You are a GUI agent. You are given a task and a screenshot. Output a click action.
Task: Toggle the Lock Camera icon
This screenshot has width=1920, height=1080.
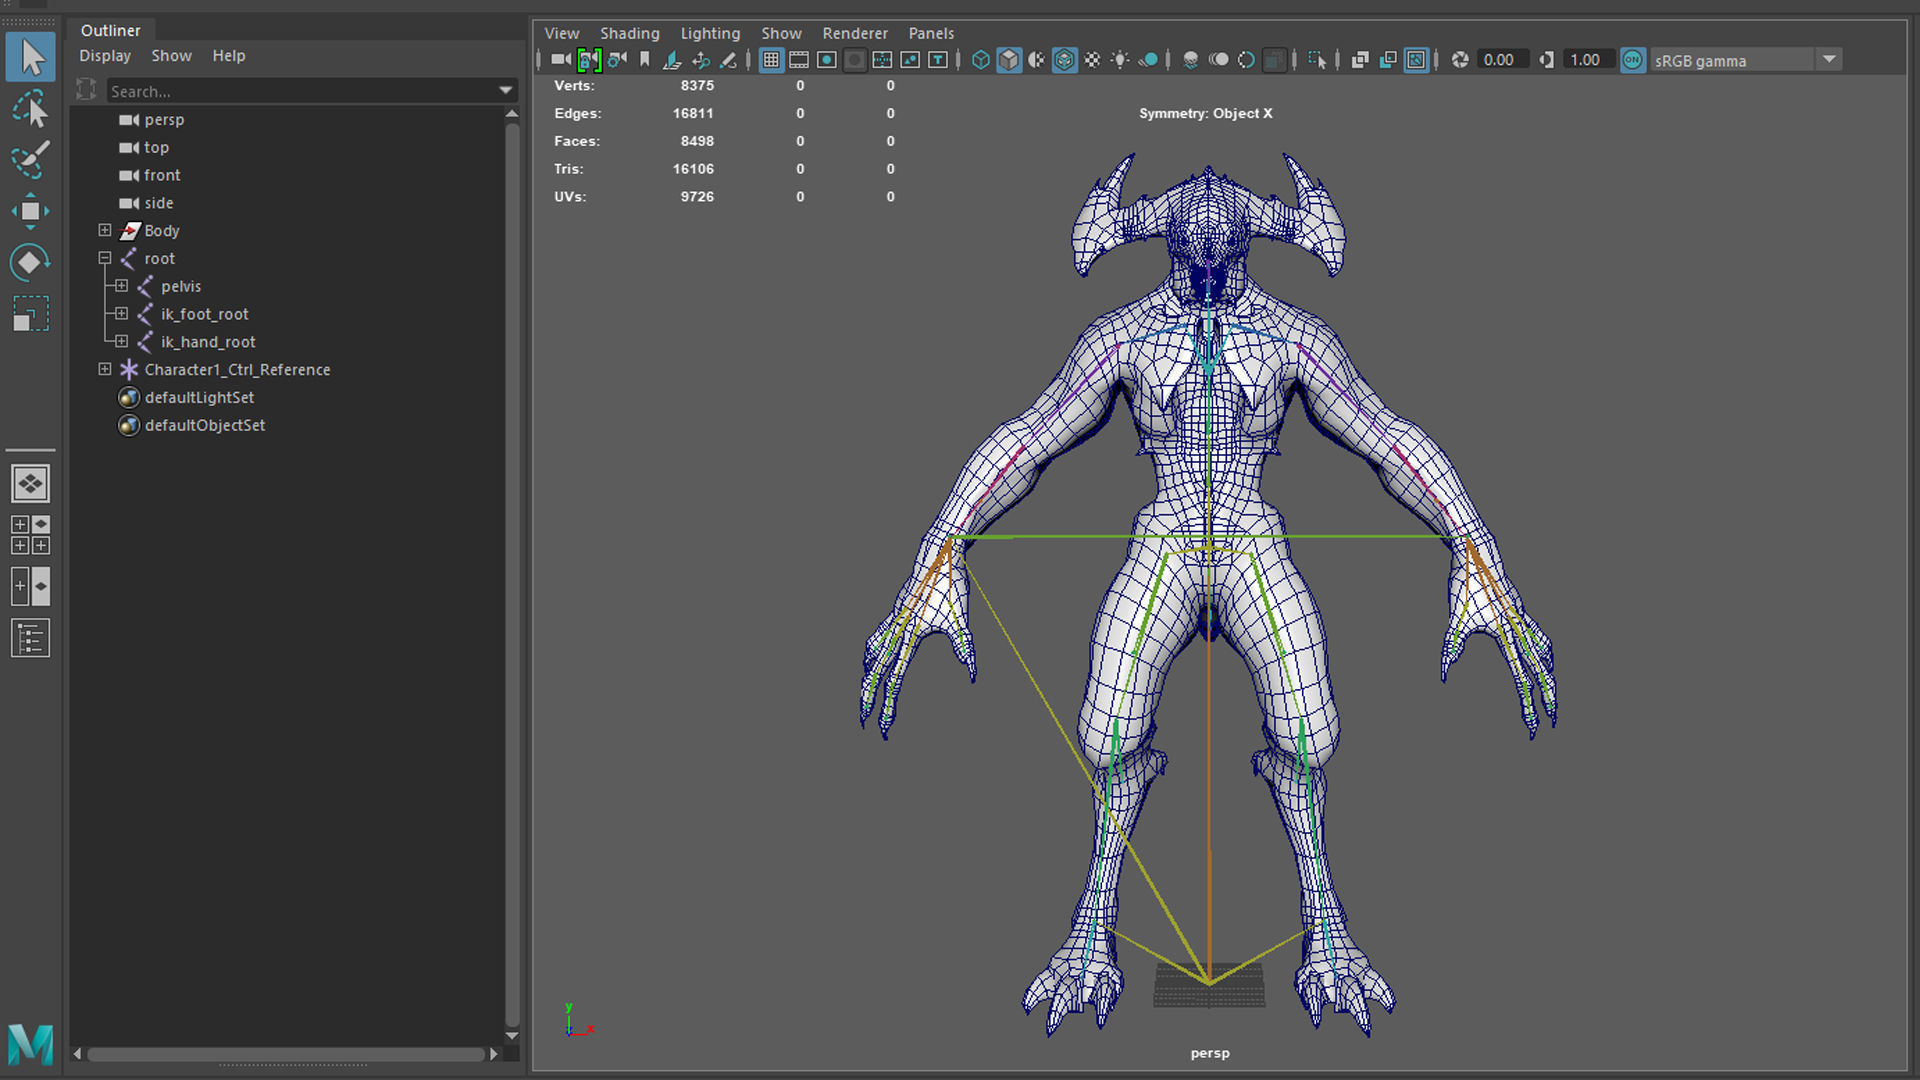pos(589,60)
